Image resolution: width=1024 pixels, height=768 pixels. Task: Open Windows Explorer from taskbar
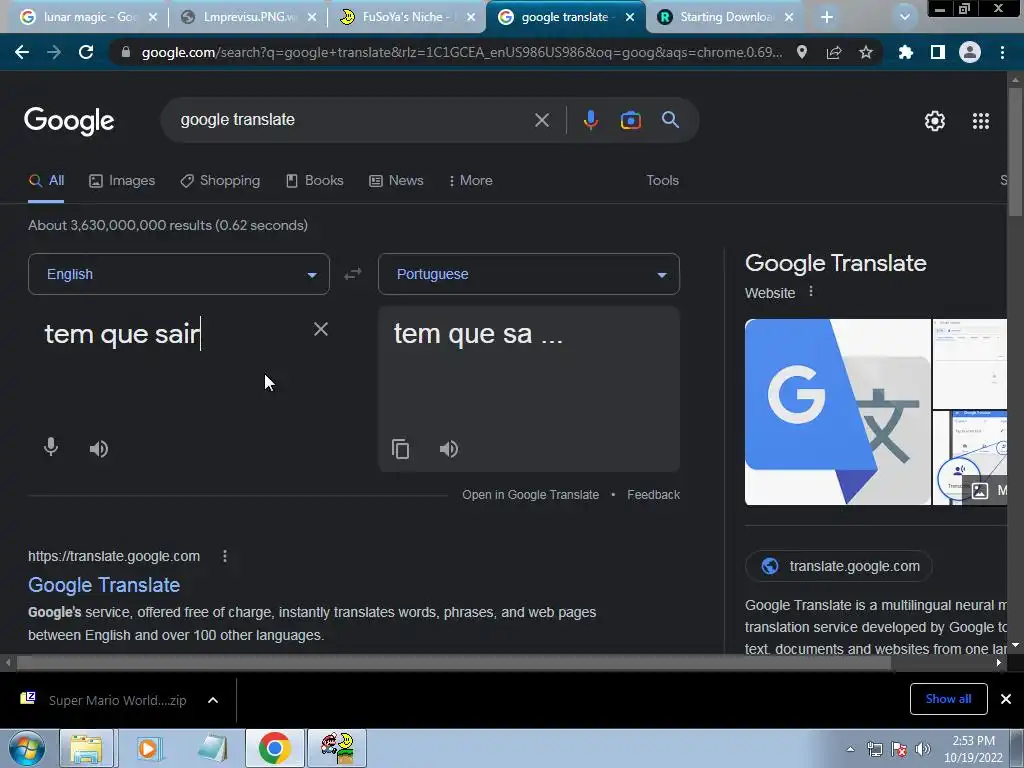(x=86, y=748)
